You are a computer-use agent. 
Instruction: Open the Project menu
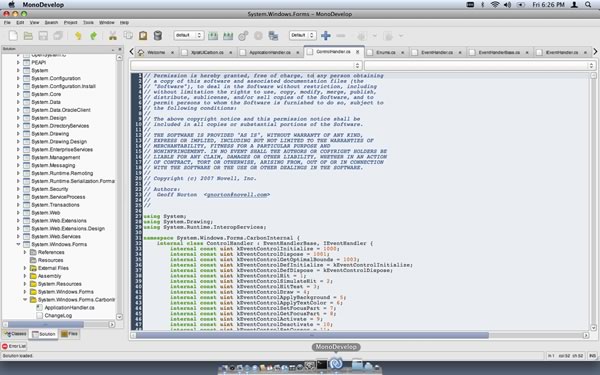pos(70,23)
